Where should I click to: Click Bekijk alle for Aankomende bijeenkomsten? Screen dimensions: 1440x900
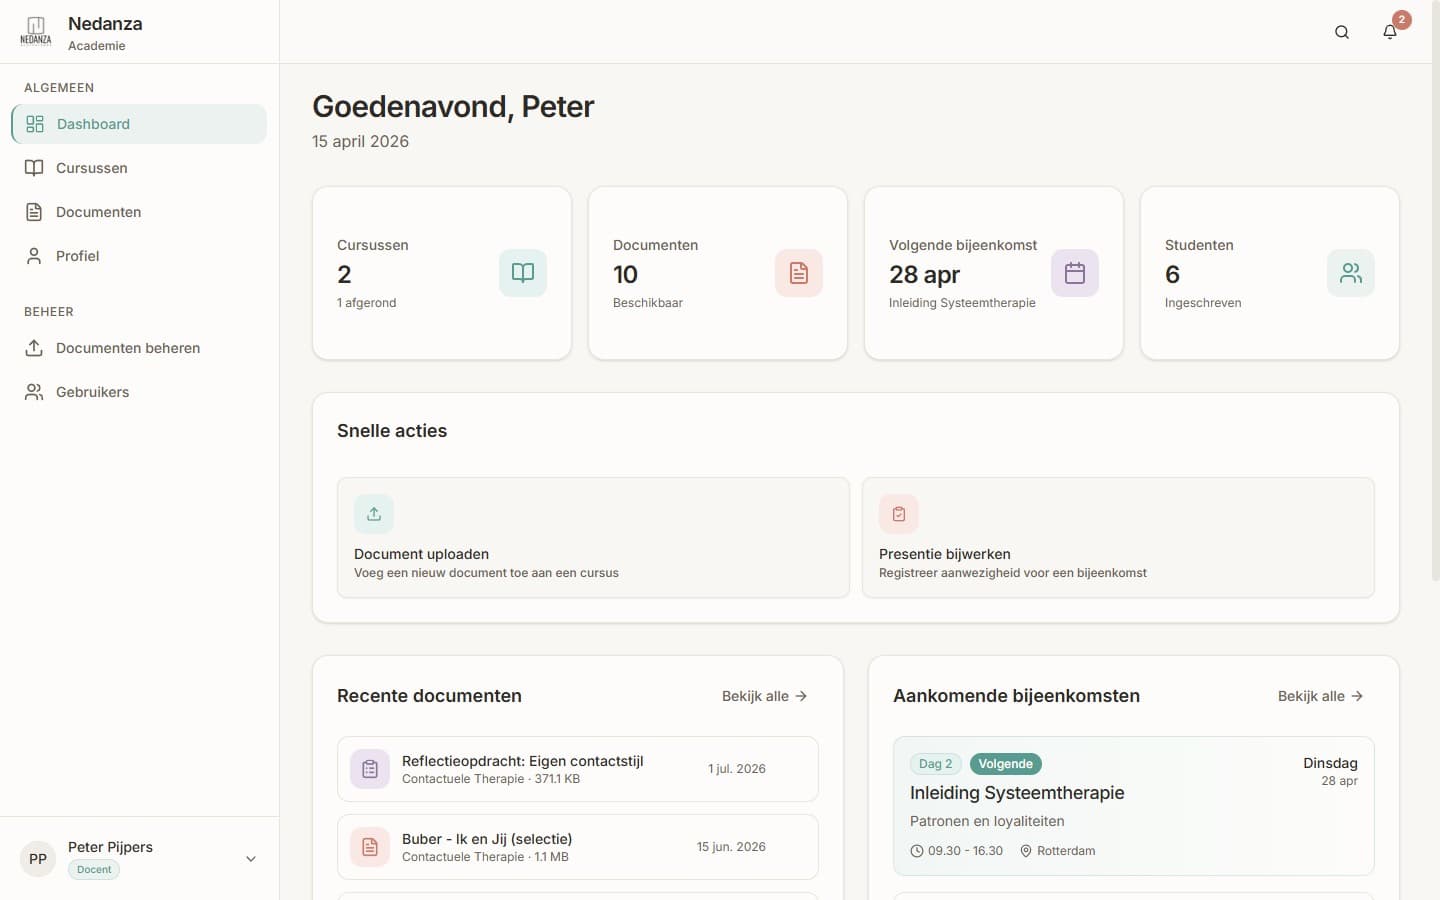click(1320, 696)
